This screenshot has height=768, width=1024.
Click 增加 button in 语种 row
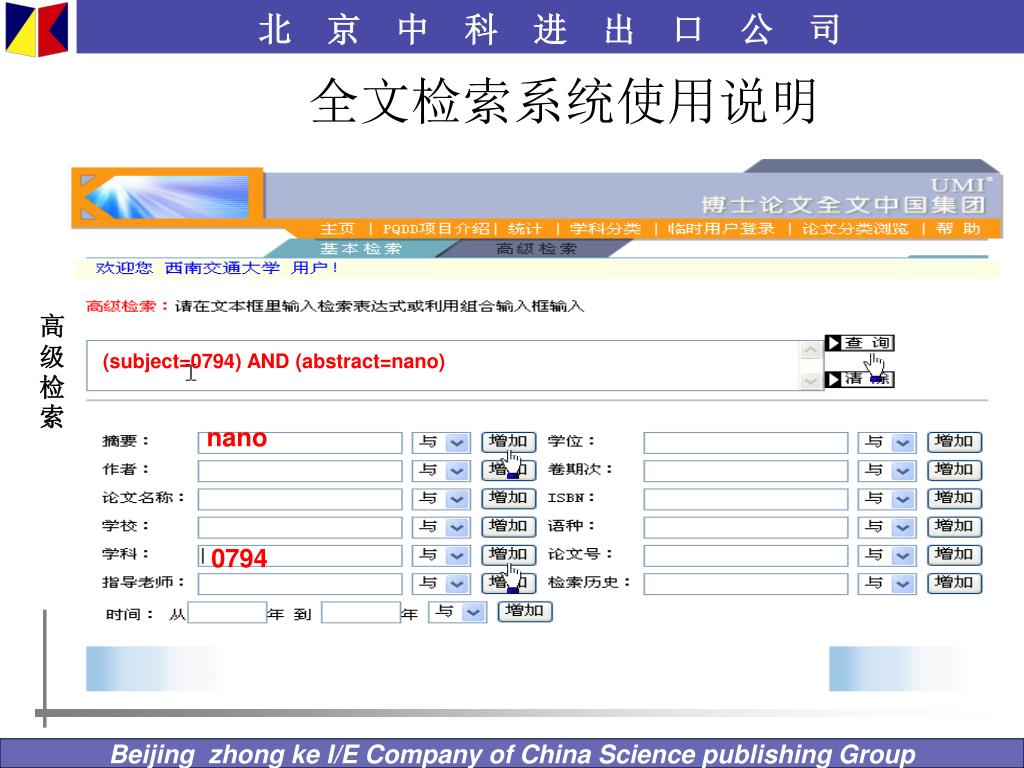pos(955,526)
